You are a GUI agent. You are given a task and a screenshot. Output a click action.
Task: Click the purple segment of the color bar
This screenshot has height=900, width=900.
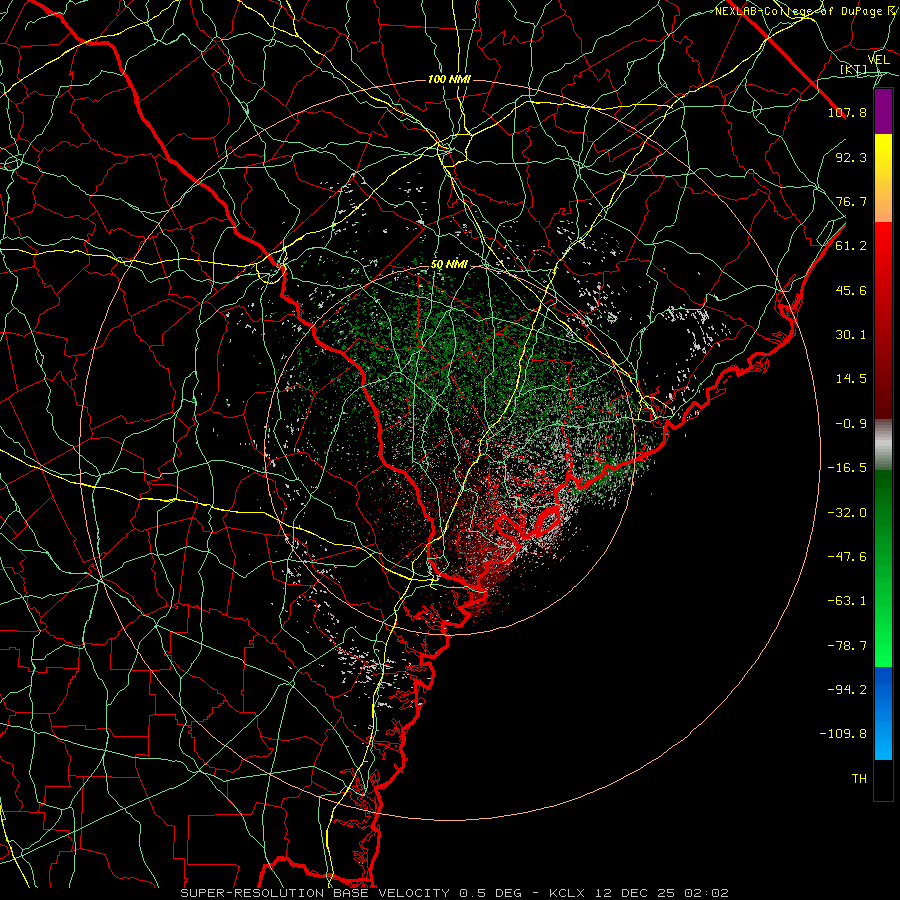tap(883, 111)
